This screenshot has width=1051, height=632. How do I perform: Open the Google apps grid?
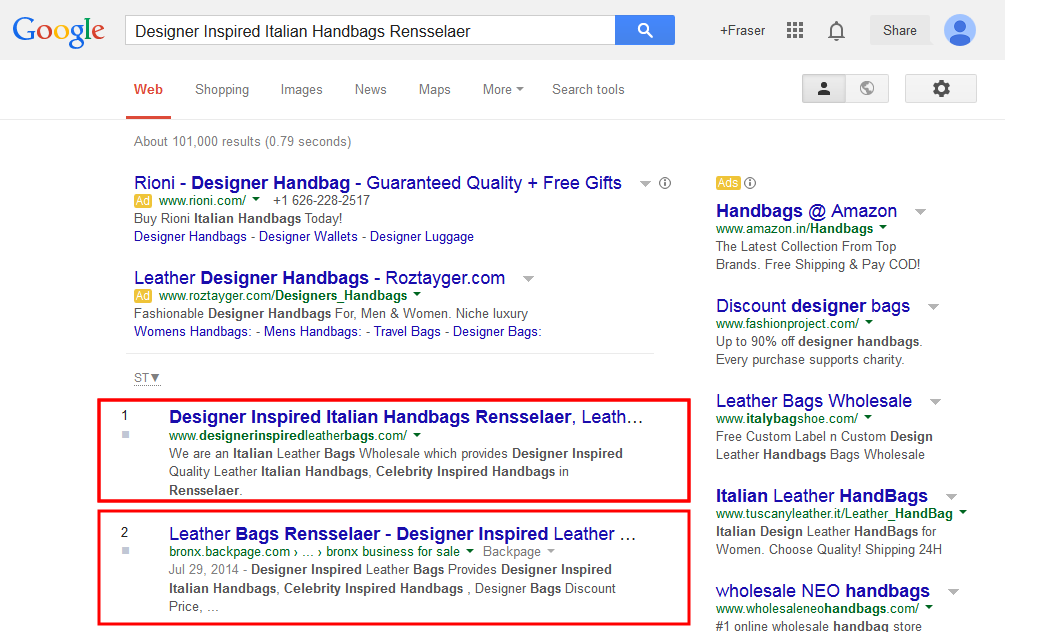click(x=794, y=30)
